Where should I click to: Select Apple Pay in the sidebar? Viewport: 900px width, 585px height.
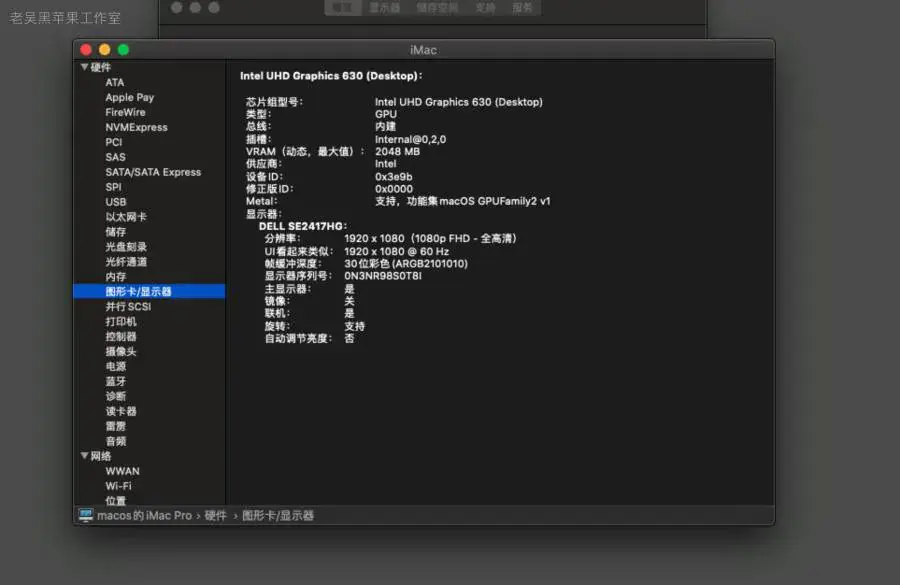click(x=130, y=98)
